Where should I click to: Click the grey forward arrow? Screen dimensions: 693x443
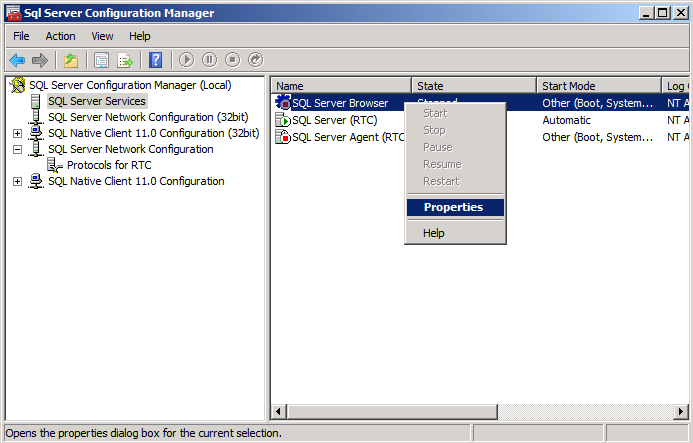(40, 60)
